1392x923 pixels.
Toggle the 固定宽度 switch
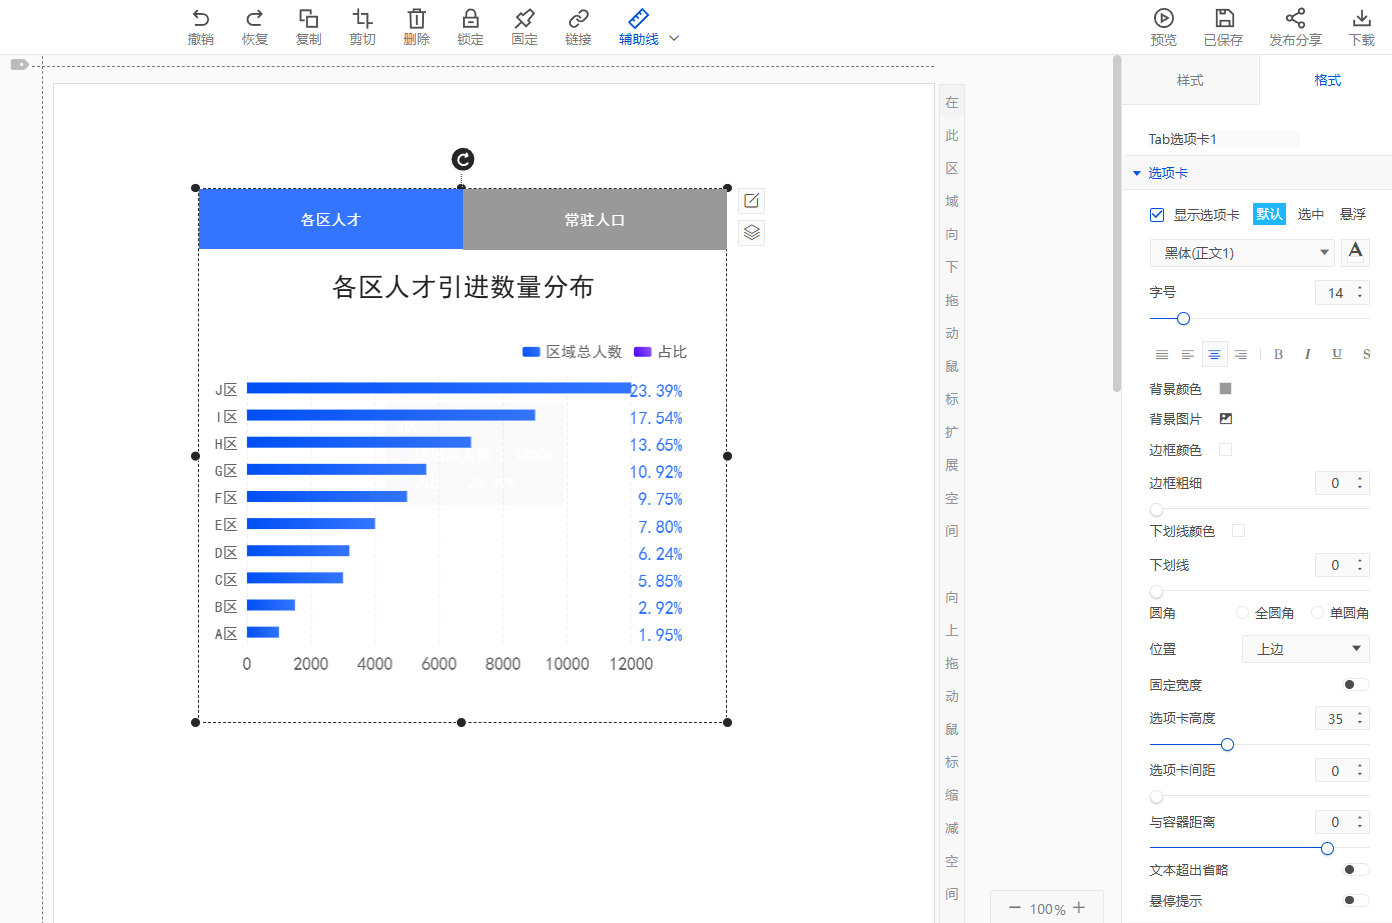1355,685
